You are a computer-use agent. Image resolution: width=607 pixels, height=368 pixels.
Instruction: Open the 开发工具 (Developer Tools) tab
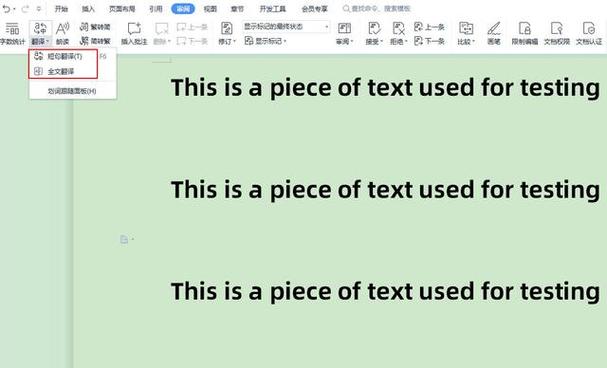273,9
